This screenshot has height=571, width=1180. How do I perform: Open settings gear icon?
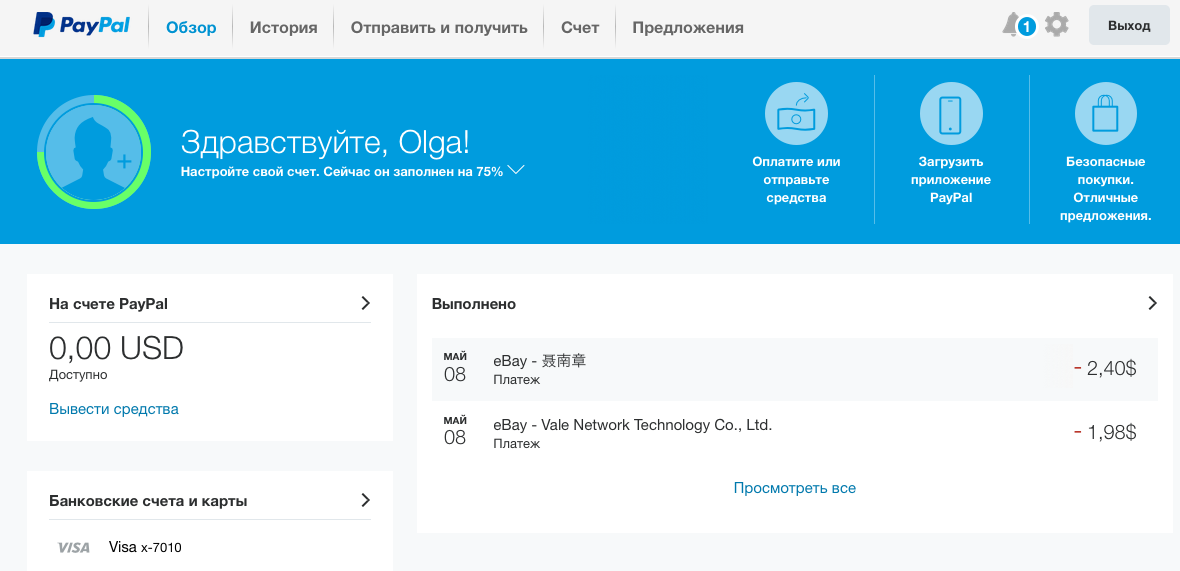[x=1057, y=26]
